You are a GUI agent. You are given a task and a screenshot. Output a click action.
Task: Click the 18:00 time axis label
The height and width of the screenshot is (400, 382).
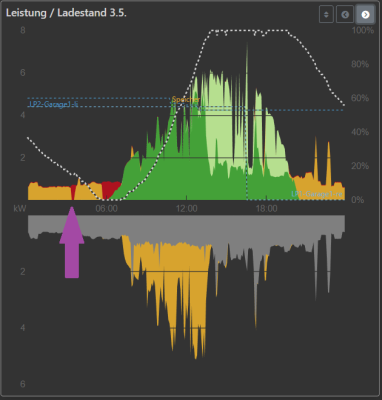click(267, 209)
